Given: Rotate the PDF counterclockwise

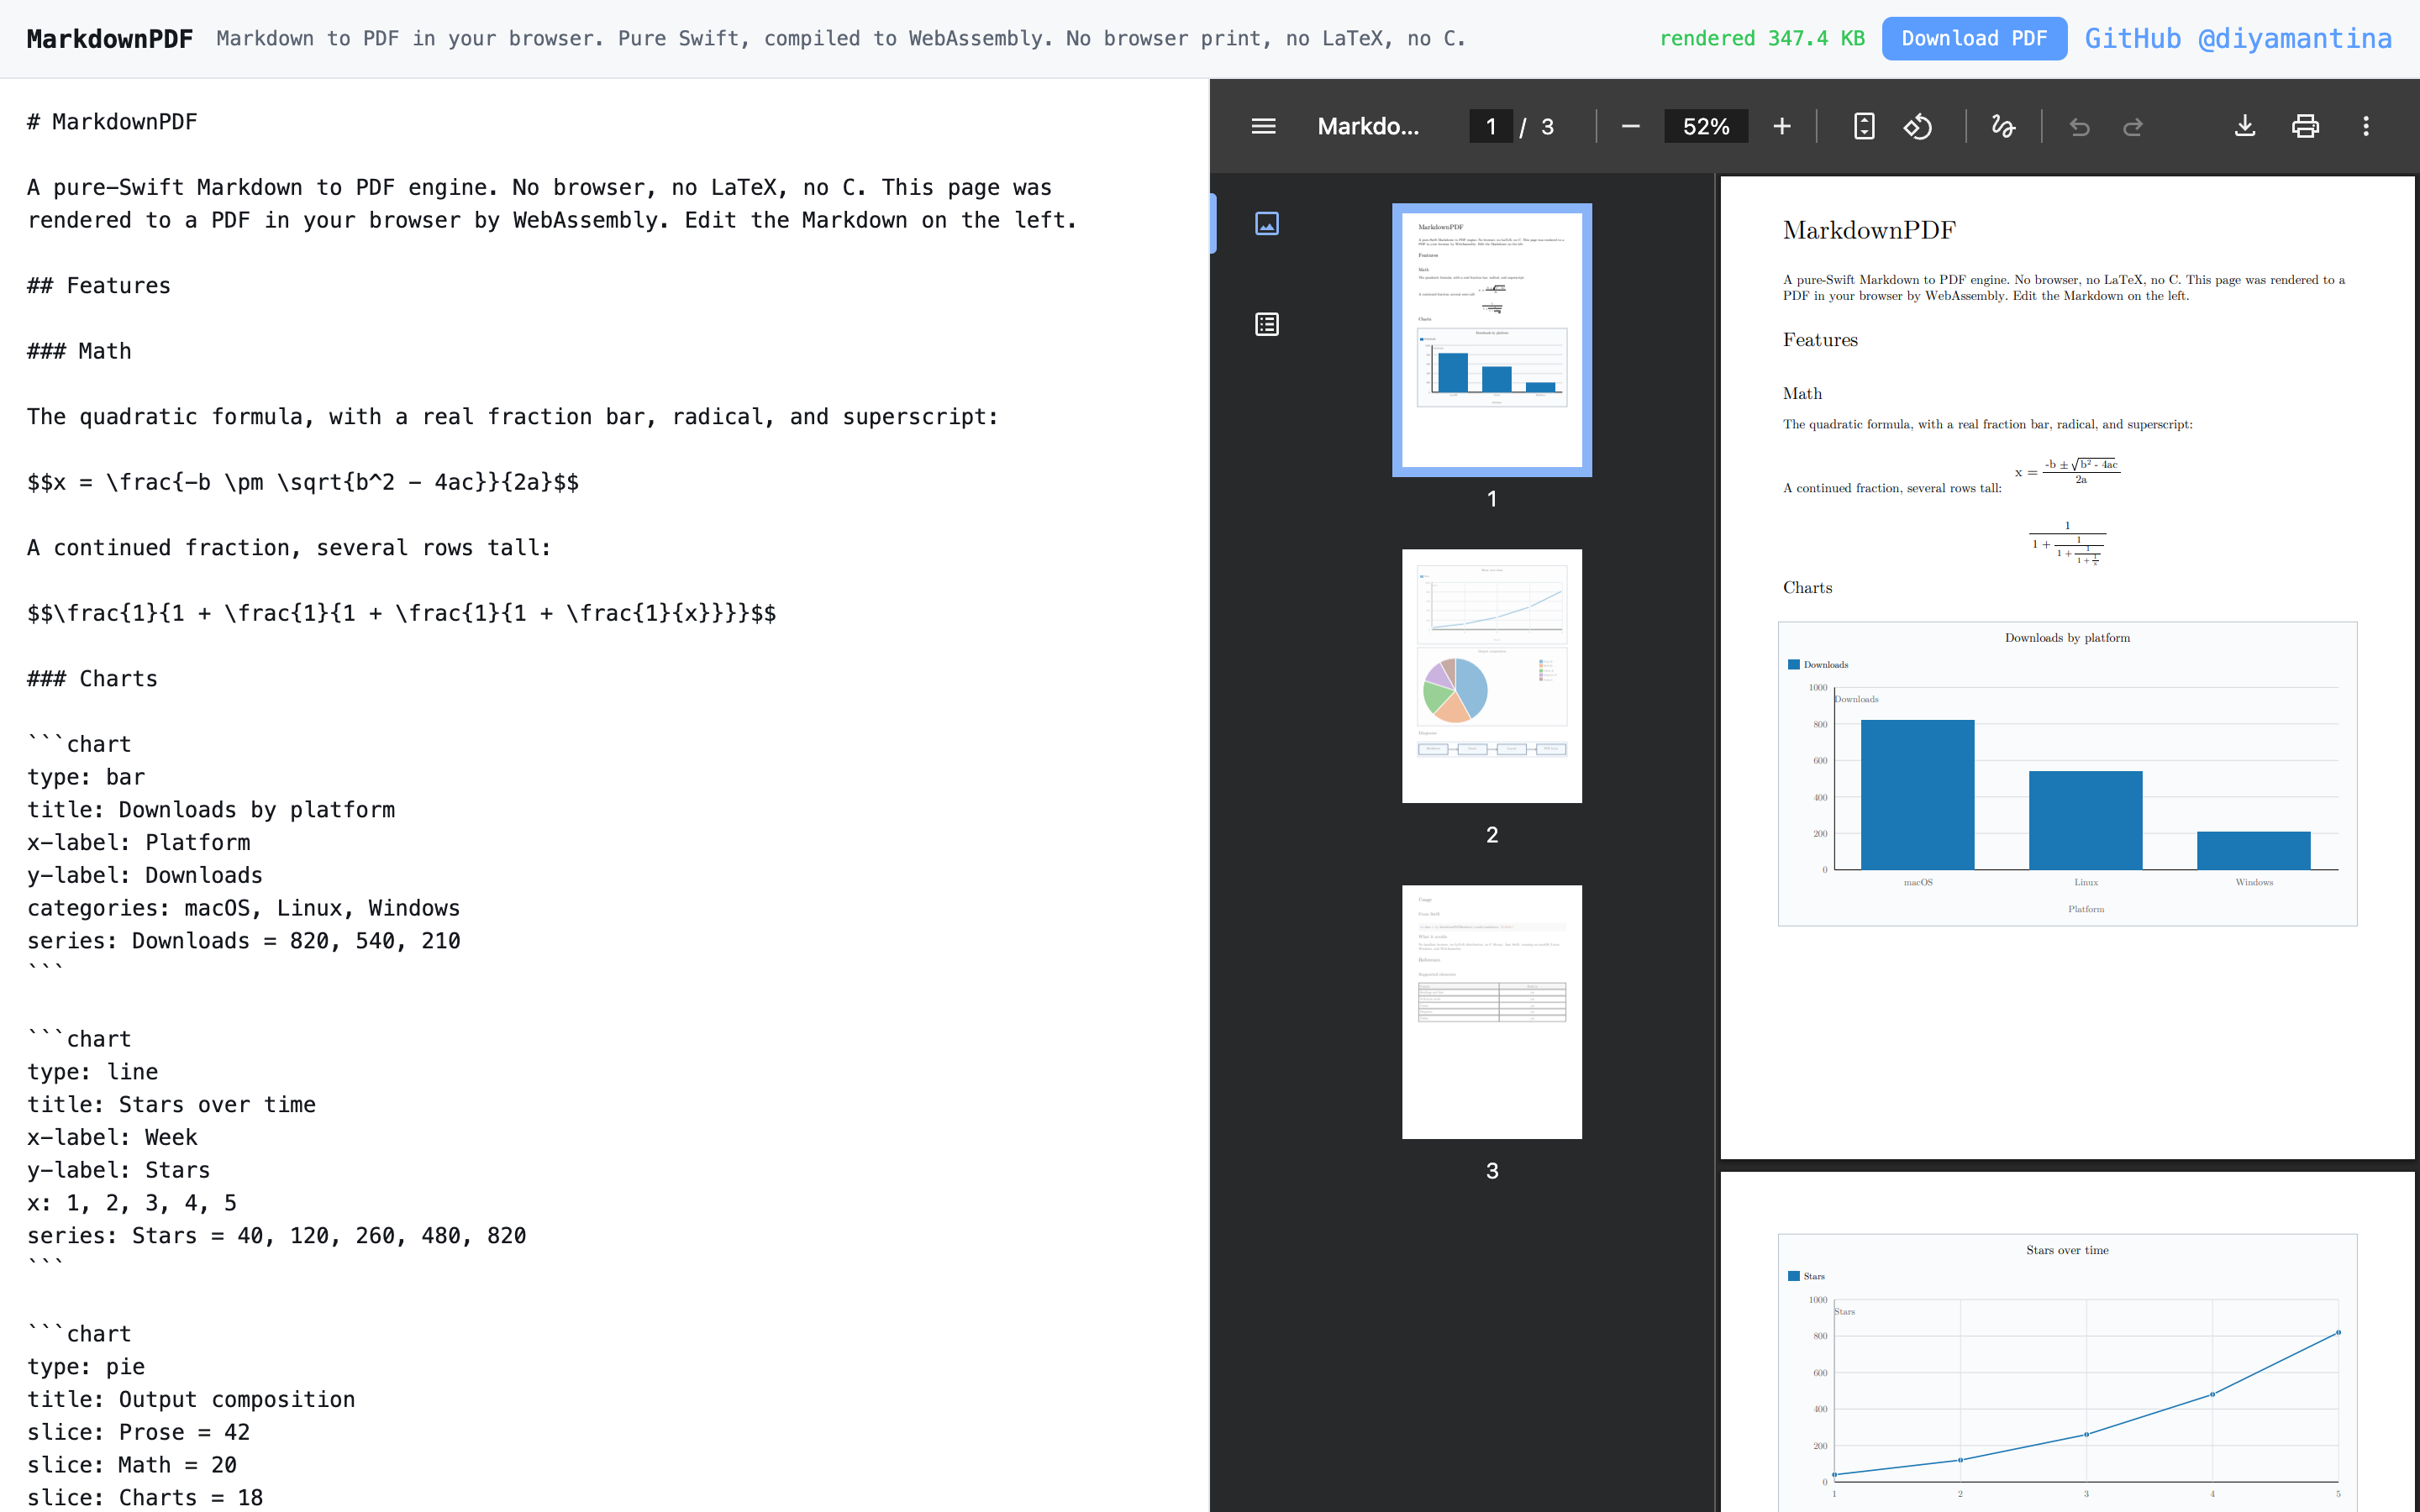Looking at the screenshot, I should [1917, 126].
